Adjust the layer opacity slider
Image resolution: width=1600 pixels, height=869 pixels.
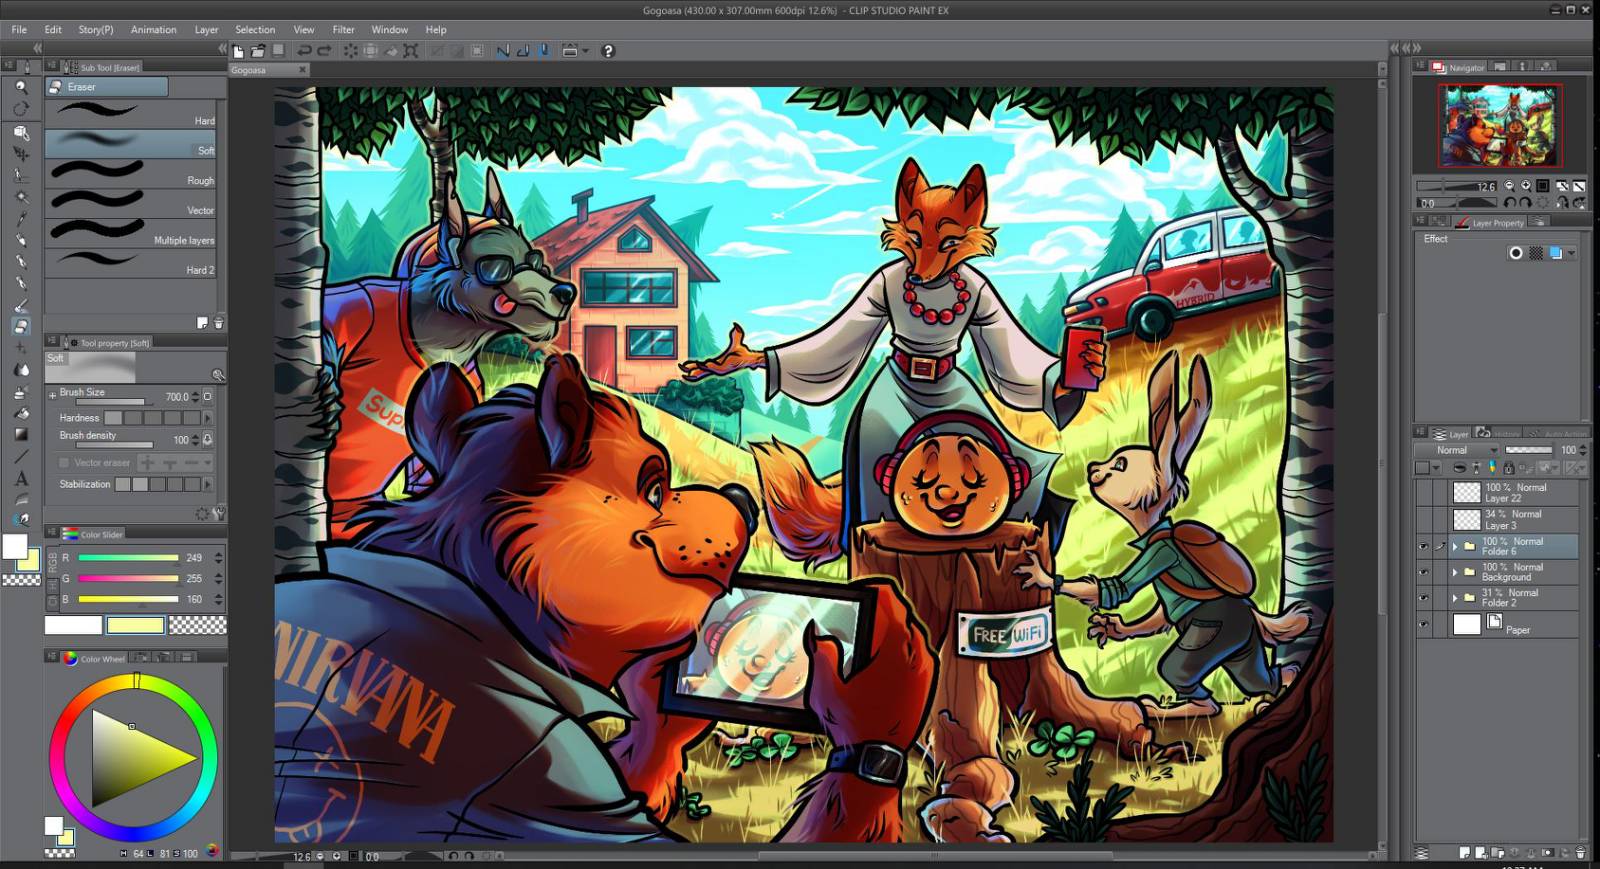click(1529, 450)
